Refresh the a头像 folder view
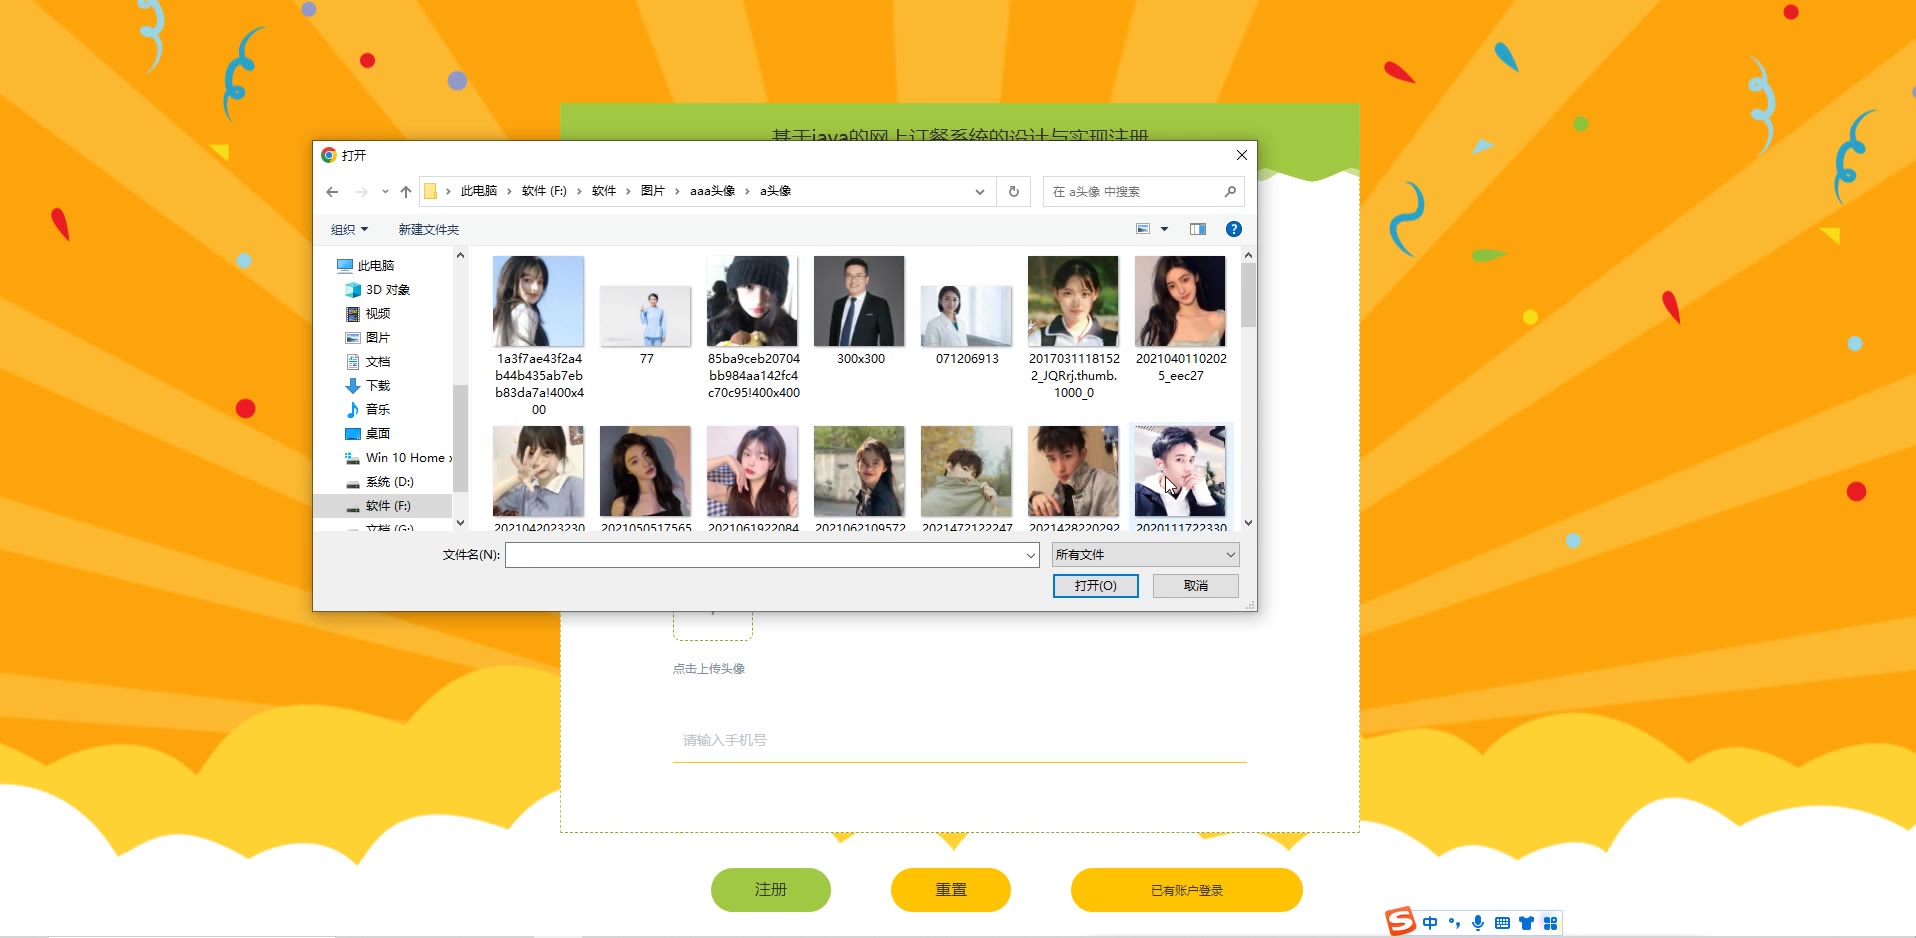1916x938 pixels. pyautogui.click(x=1014, y=191)
